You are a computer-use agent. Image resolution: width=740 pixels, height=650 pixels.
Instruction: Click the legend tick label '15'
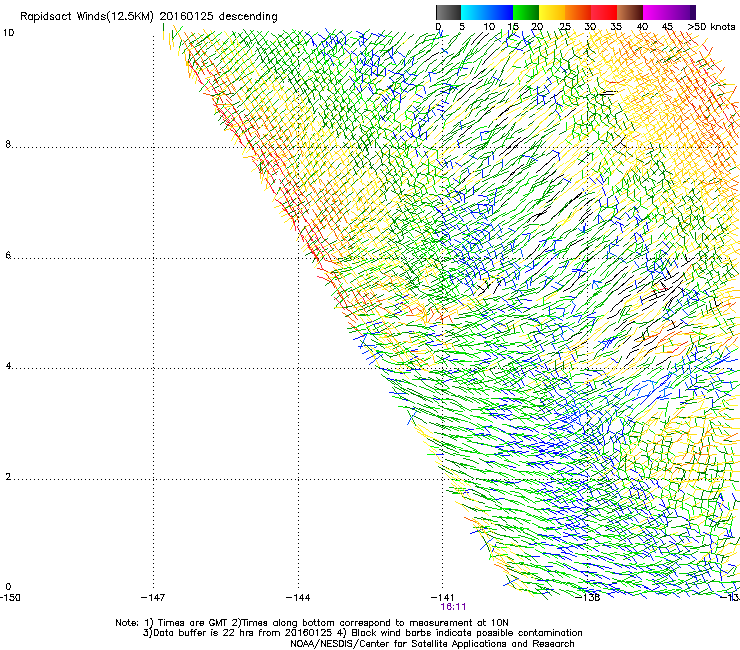pos(513,27)
